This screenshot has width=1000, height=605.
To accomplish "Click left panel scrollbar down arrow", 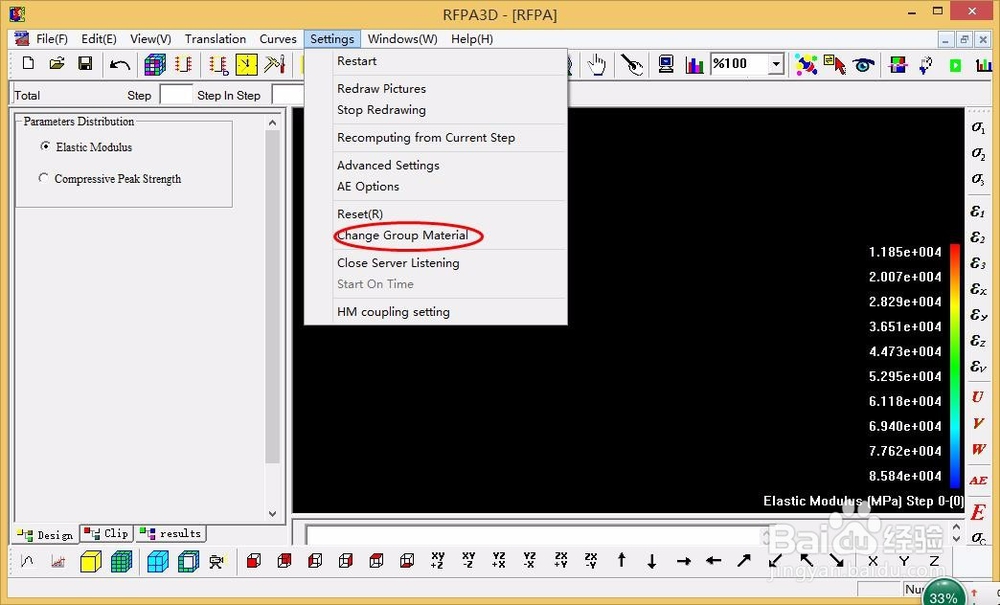I will click(273, 514).
